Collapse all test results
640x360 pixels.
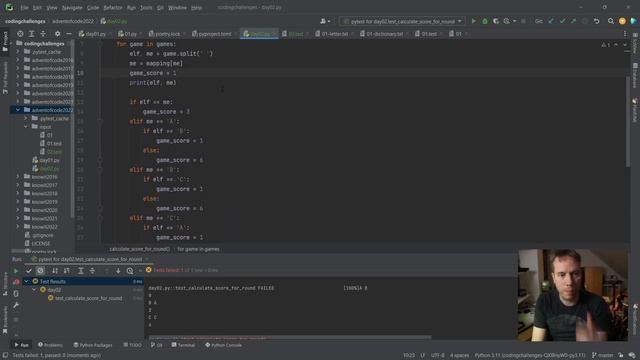click(92, 271)
